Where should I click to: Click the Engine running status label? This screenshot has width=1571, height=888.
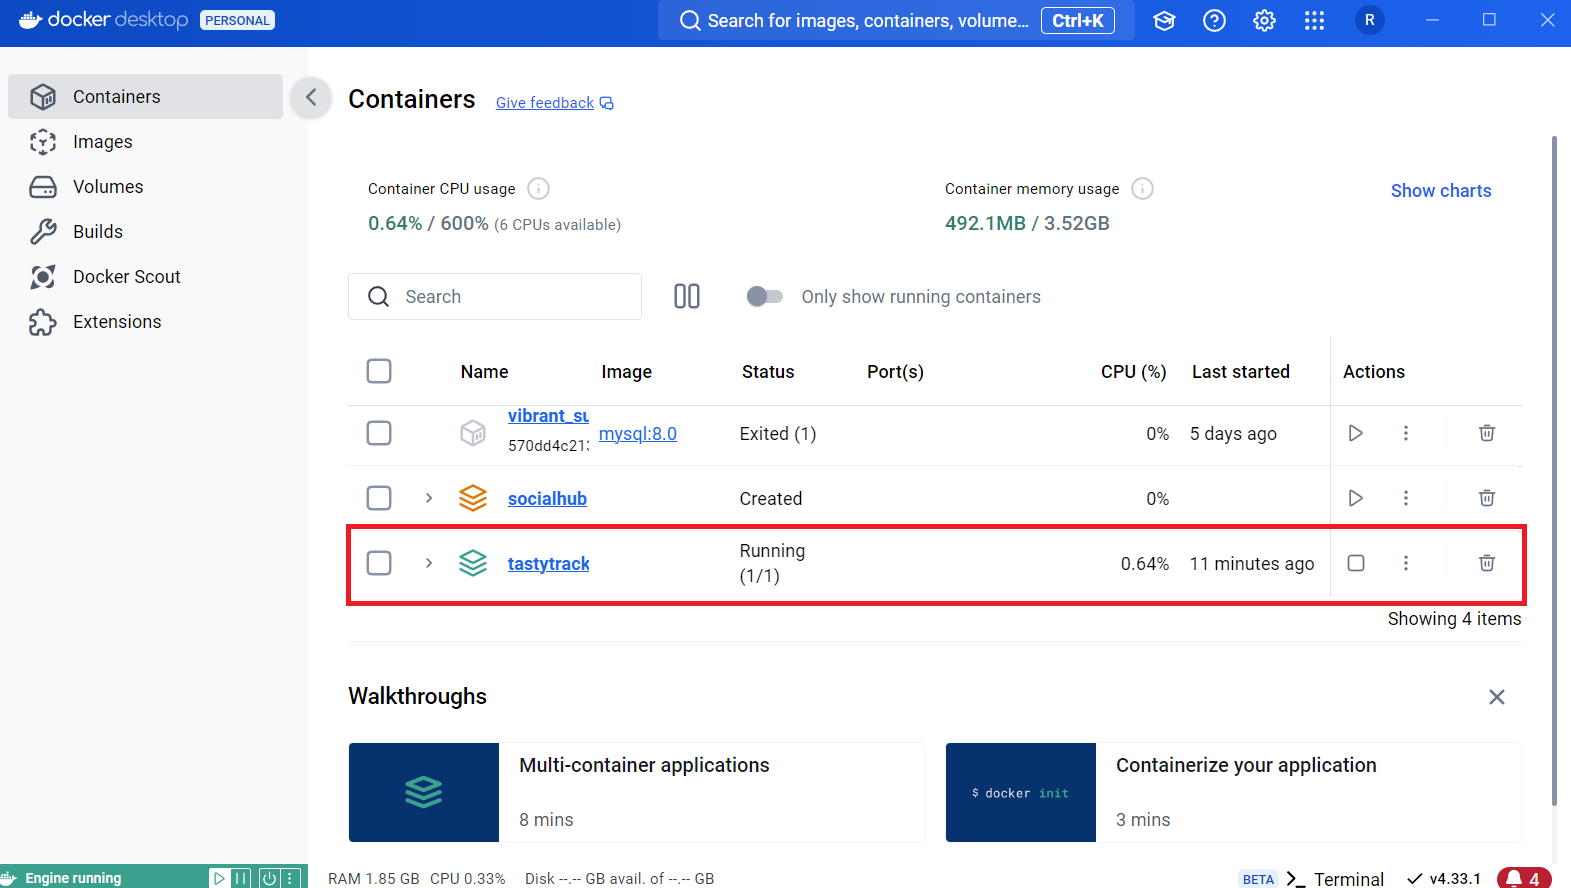tap(73, 878)
